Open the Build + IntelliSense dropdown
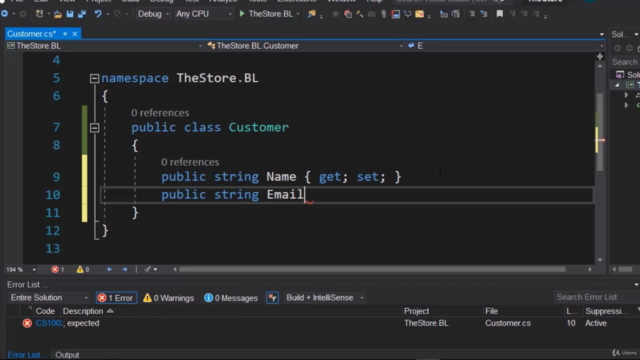The height and width of the screenshot is (360, 640). click(324, 298)
